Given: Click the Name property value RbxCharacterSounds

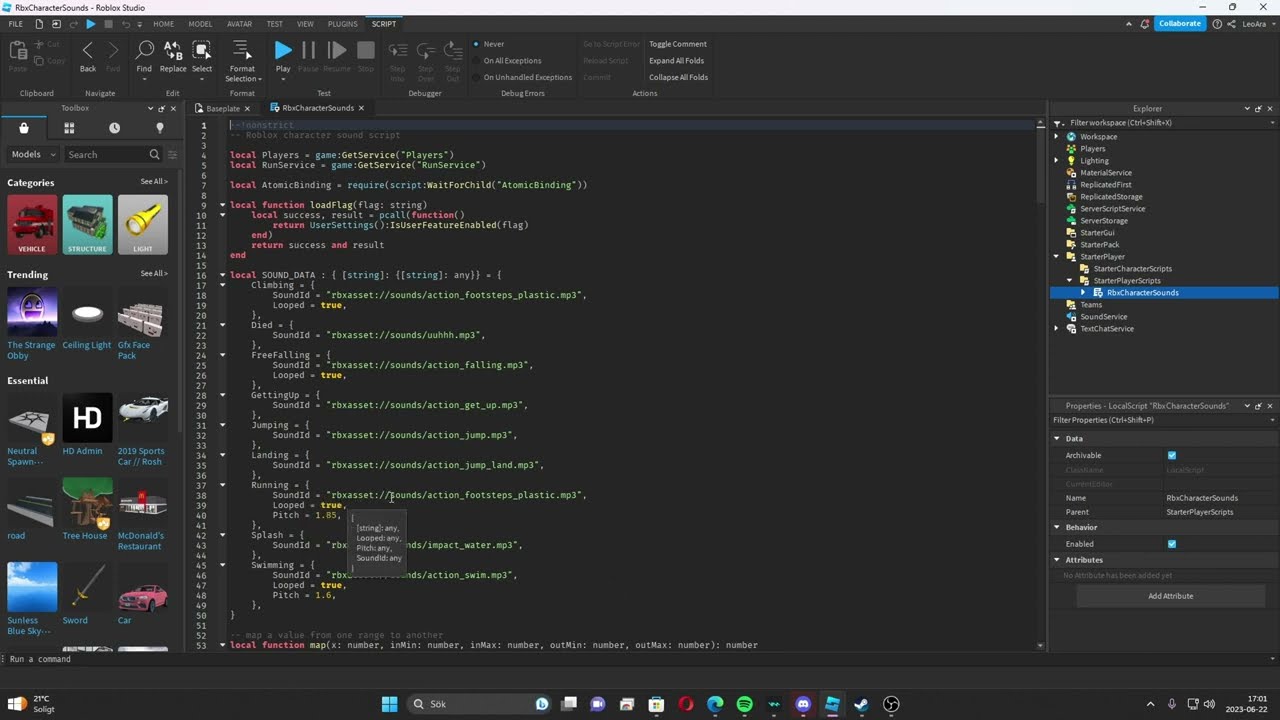Looking at the screenshot, I should point(1202,498).
